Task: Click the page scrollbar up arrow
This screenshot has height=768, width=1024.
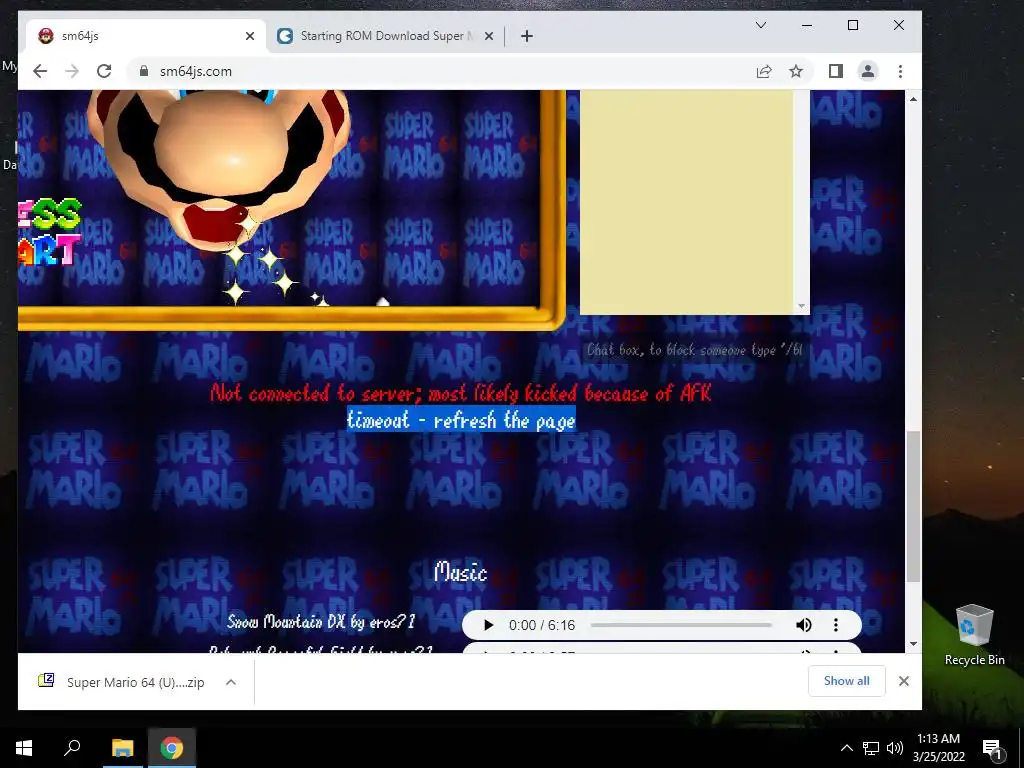Action: pos(913,99)
